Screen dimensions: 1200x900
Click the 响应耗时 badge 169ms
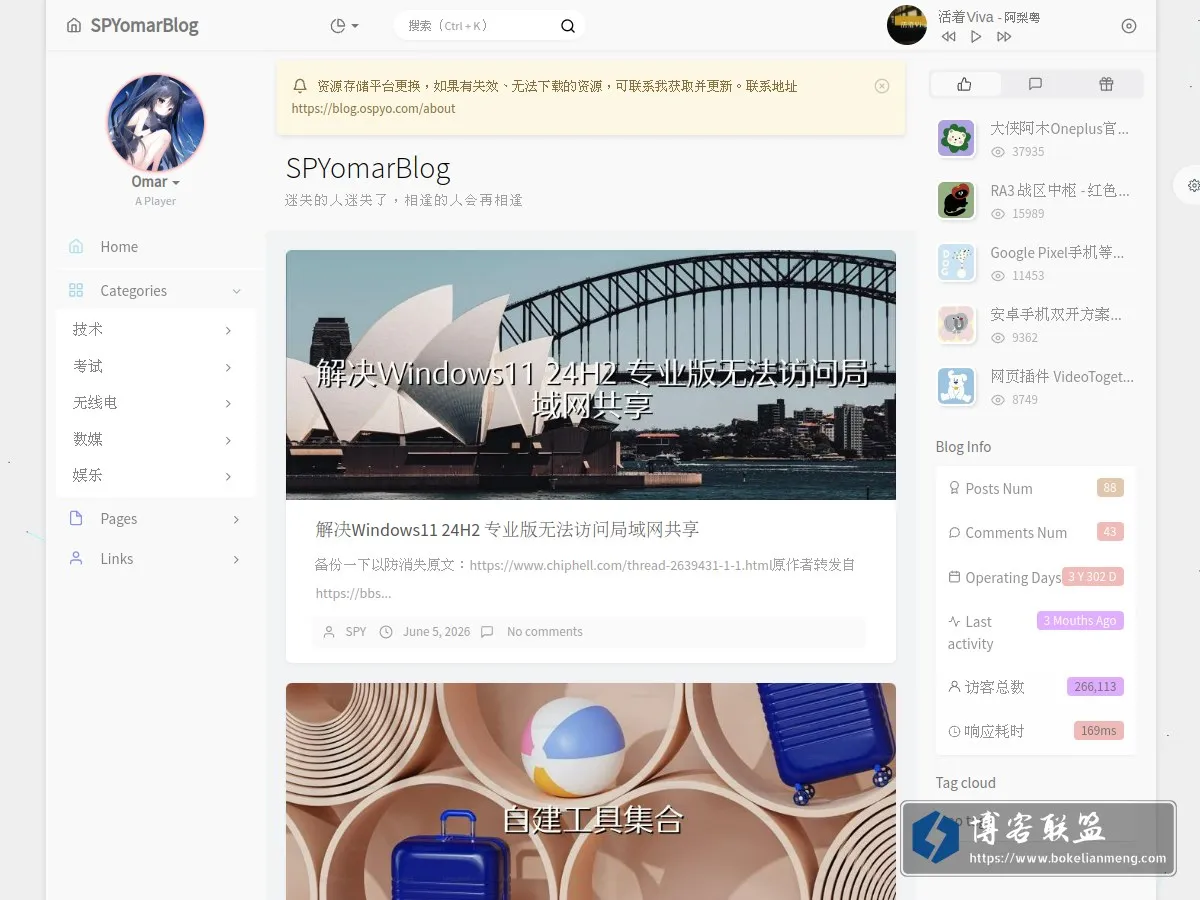(x=1099, y=731)
